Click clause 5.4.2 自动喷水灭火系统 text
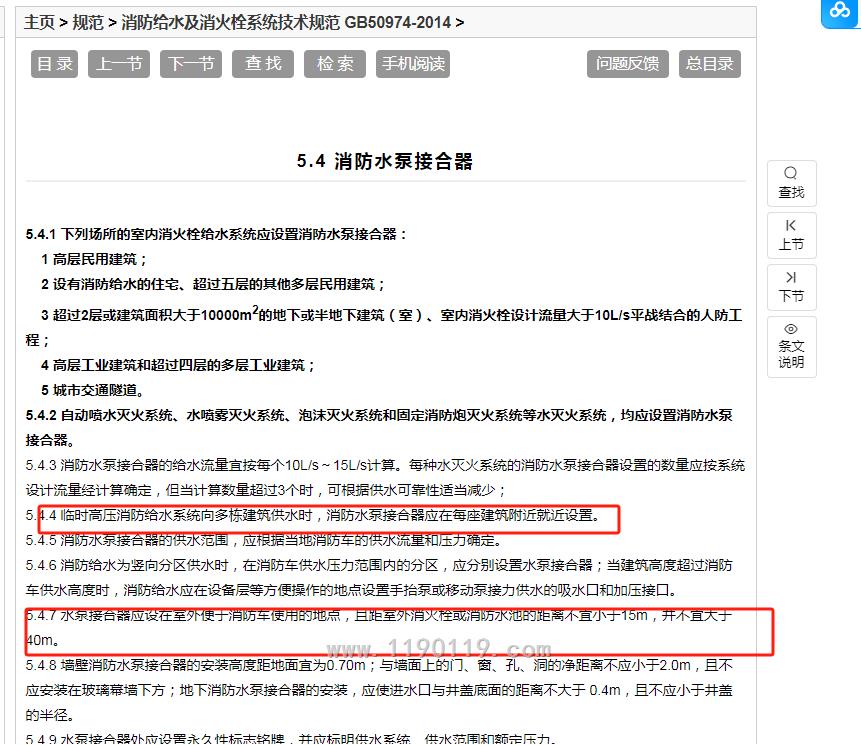The width and height of the screenshot is (861, 745). (x=379, y=428)
